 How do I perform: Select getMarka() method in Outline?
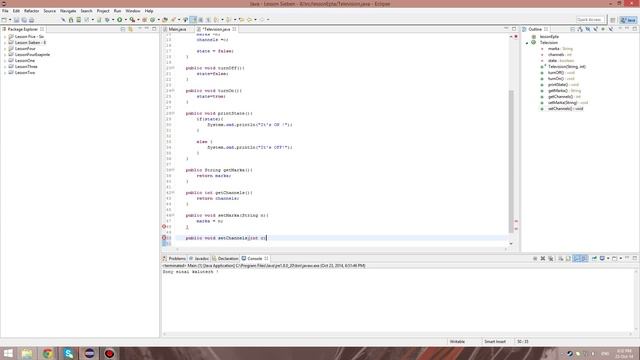[x=564, y=91]
